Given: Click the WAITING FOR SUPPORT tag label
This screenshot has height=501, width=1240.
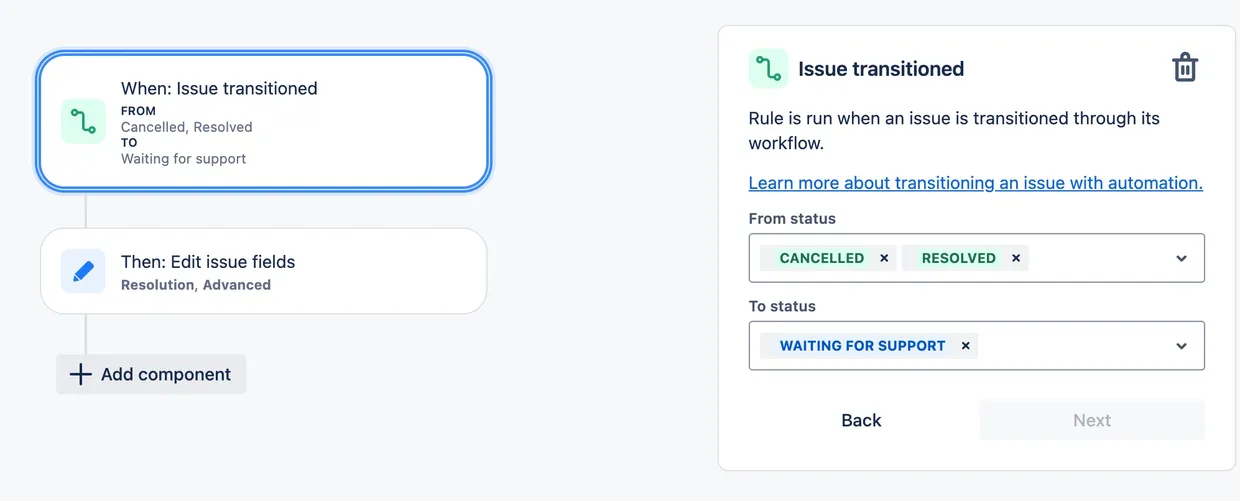Looking at the screenshot, I should pos(862,346).
